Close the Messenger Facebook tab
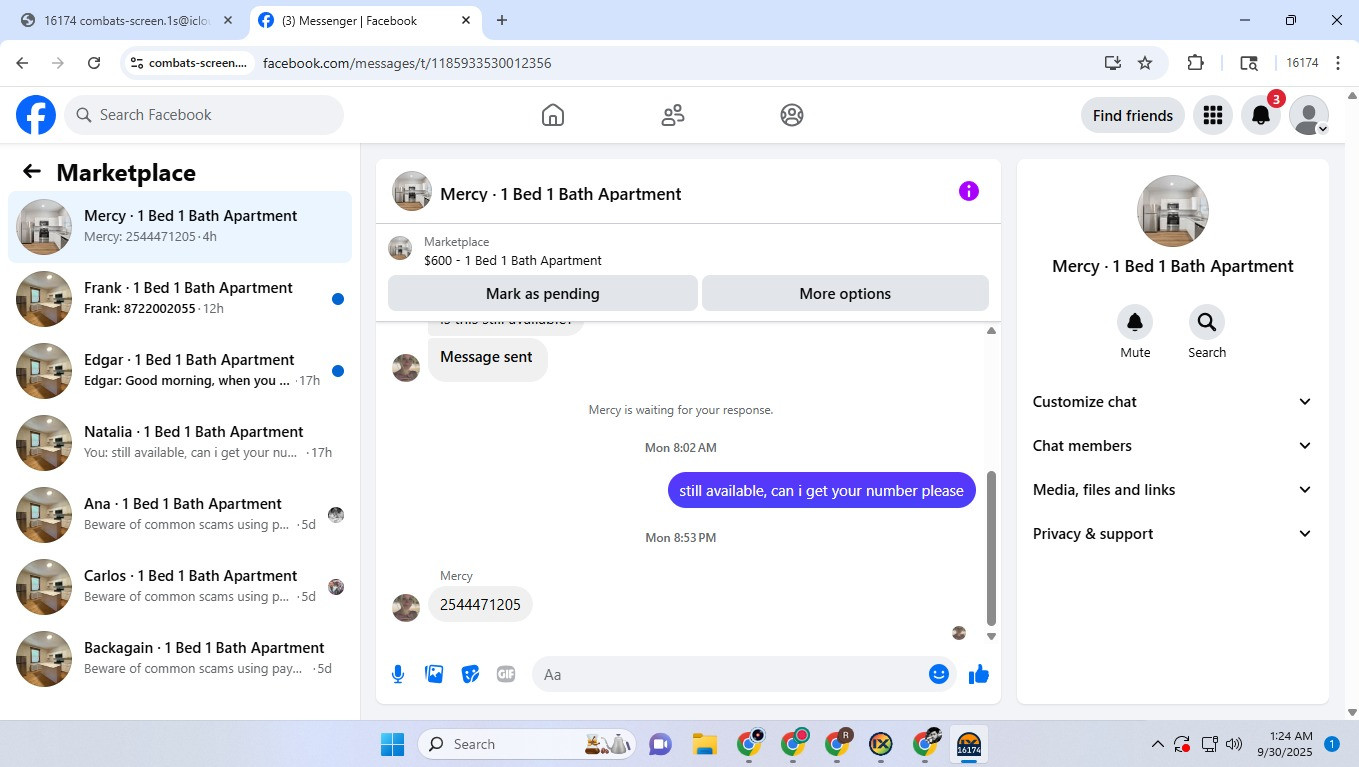 [x=466, y=20]
